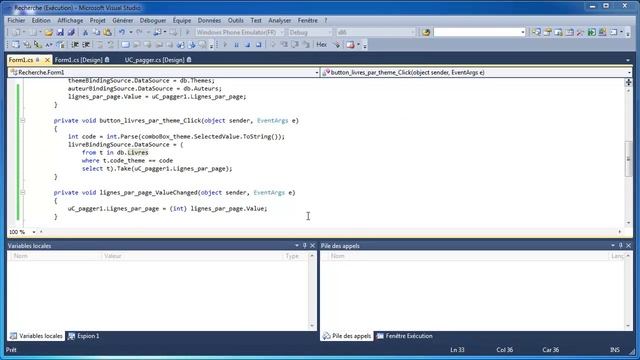The width and height of the screenshot is (640, 360).
Task: Open the Affichage menu
Action: point(70,20)
